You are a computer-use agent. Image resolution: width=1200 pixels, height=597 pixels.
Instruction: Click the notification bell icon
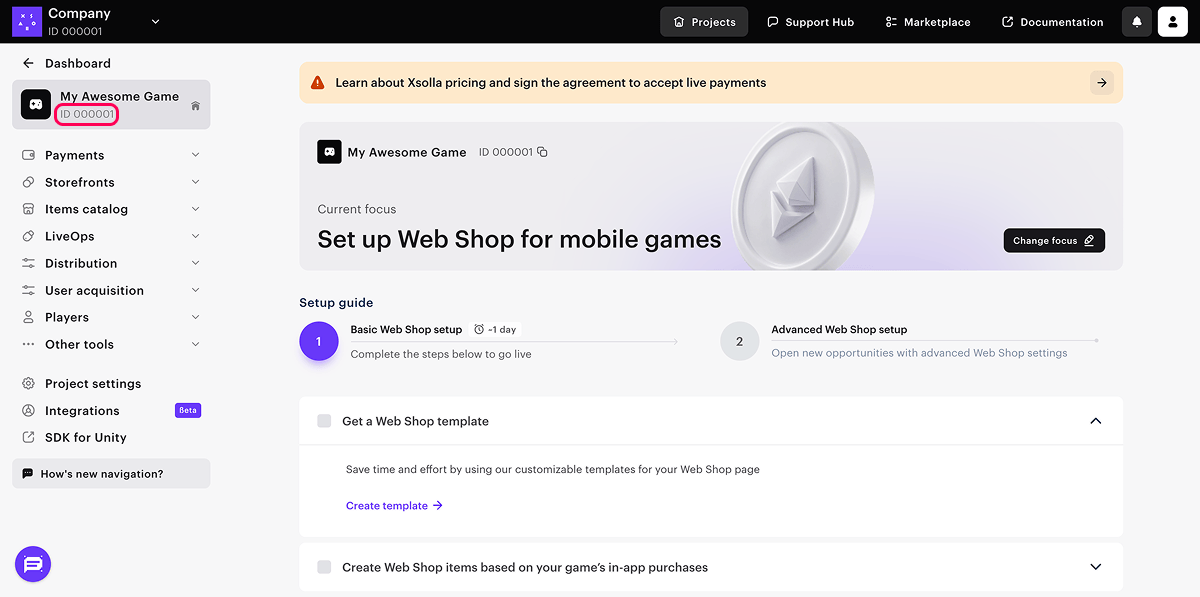pos(1137,22)
